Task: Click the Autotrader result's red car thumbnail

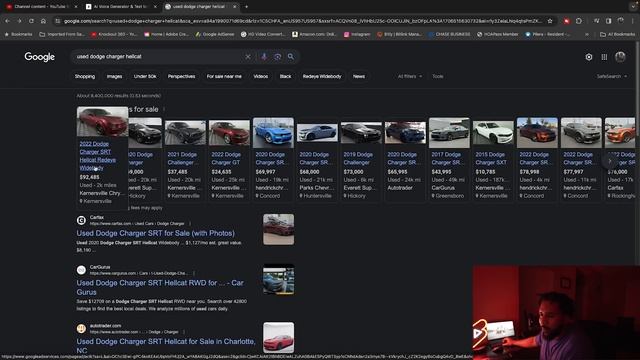Action: 278,338
